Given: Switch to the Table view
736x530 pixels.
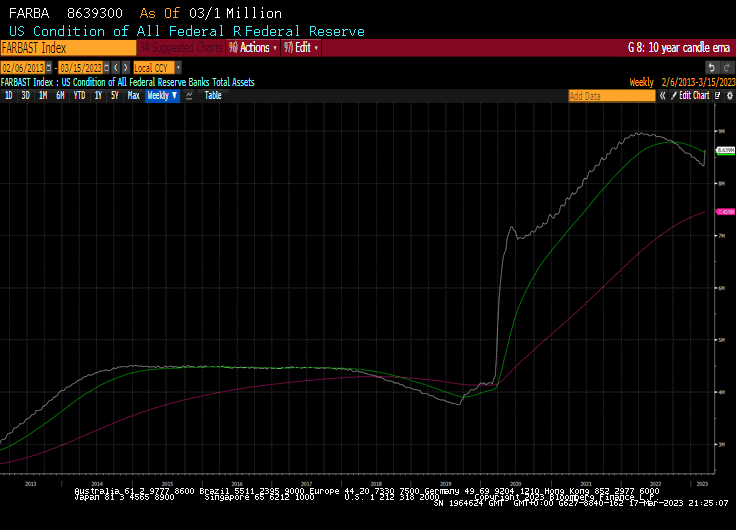Looking at the screenshot, I should pyautogui.click(x=213, y=96).
